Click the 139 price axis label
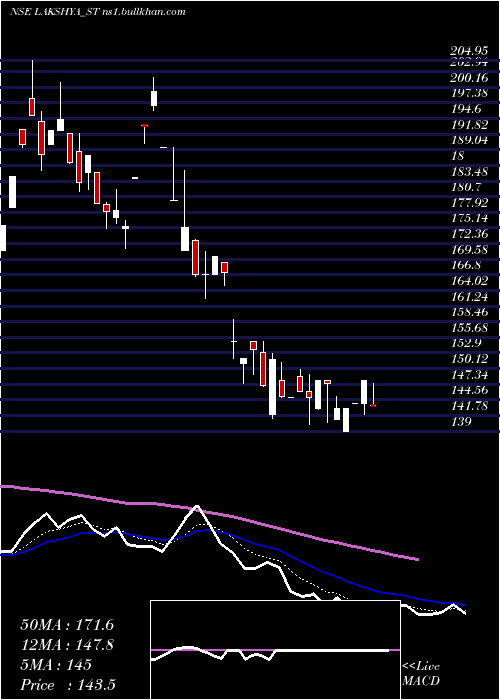Image resolution: width=500 pixels, height=700 pixels. coord(460,421)
